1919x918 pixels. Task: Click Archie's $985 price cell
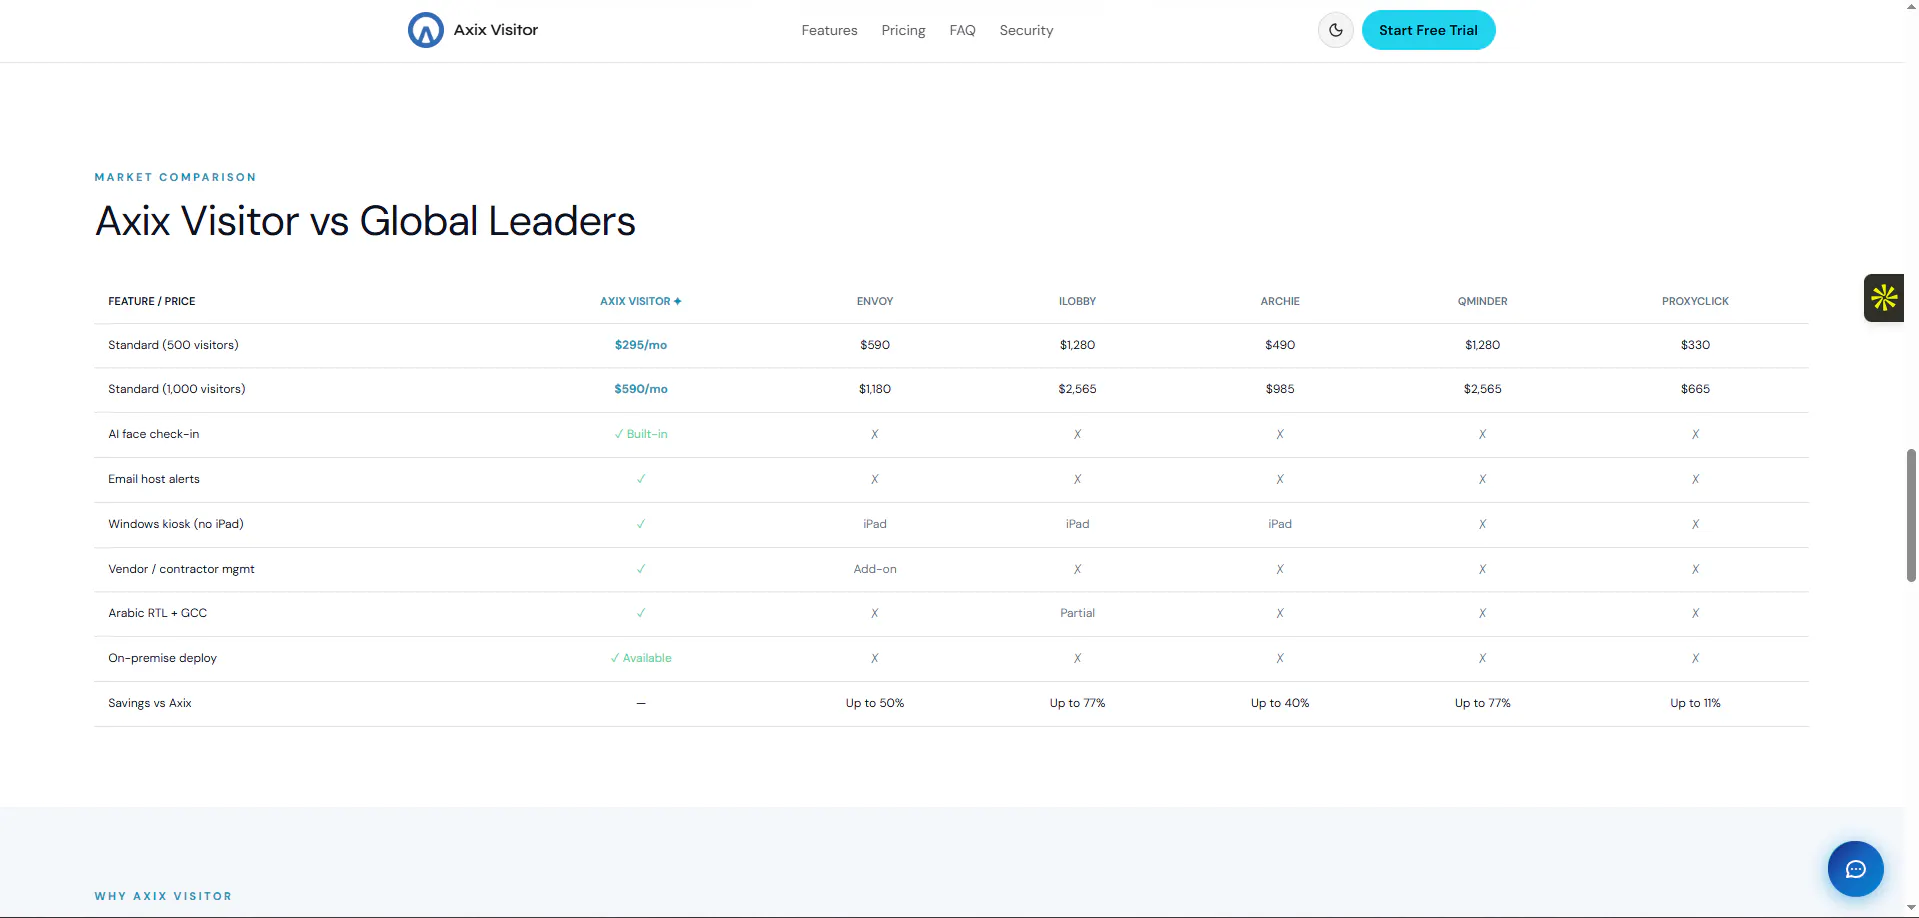click(1279, 389)
